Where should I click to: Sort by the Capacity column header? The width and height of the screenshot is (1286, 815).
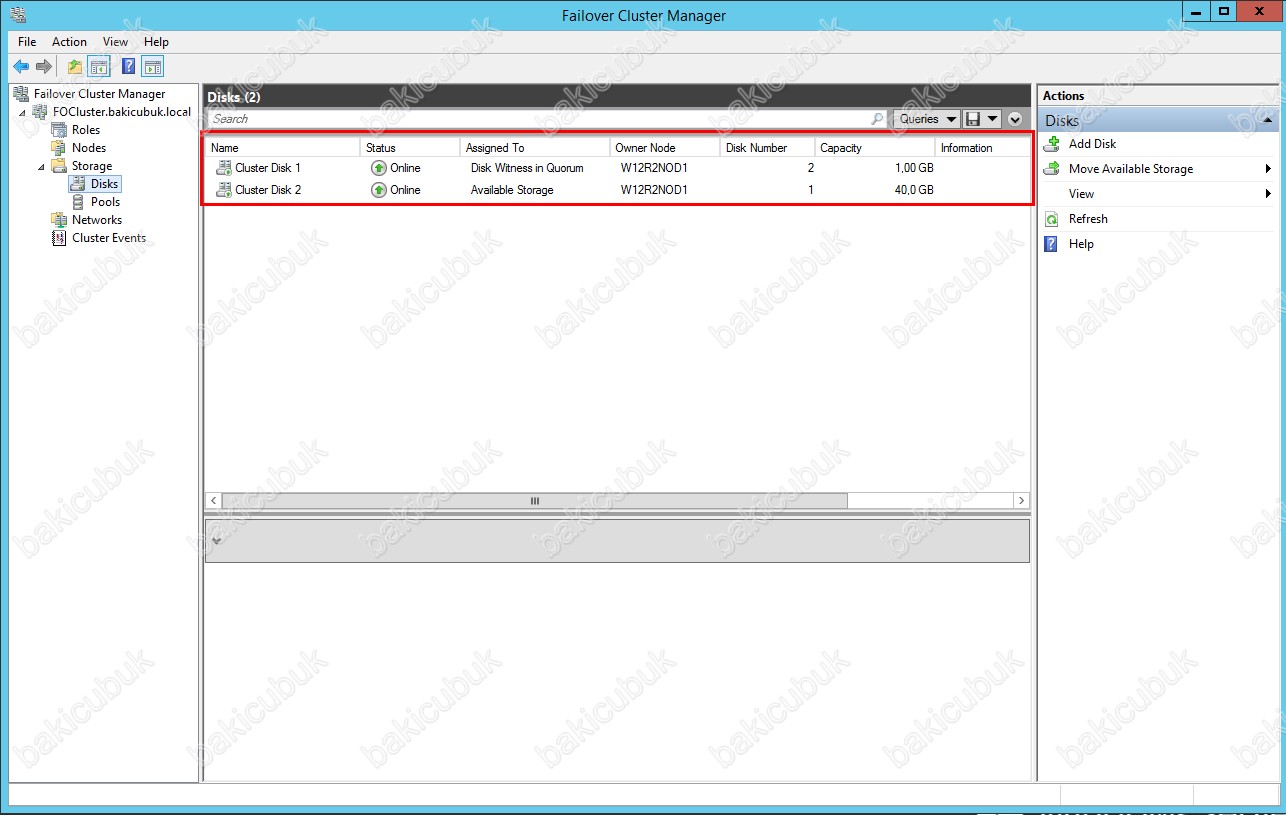tap(875, 148)
